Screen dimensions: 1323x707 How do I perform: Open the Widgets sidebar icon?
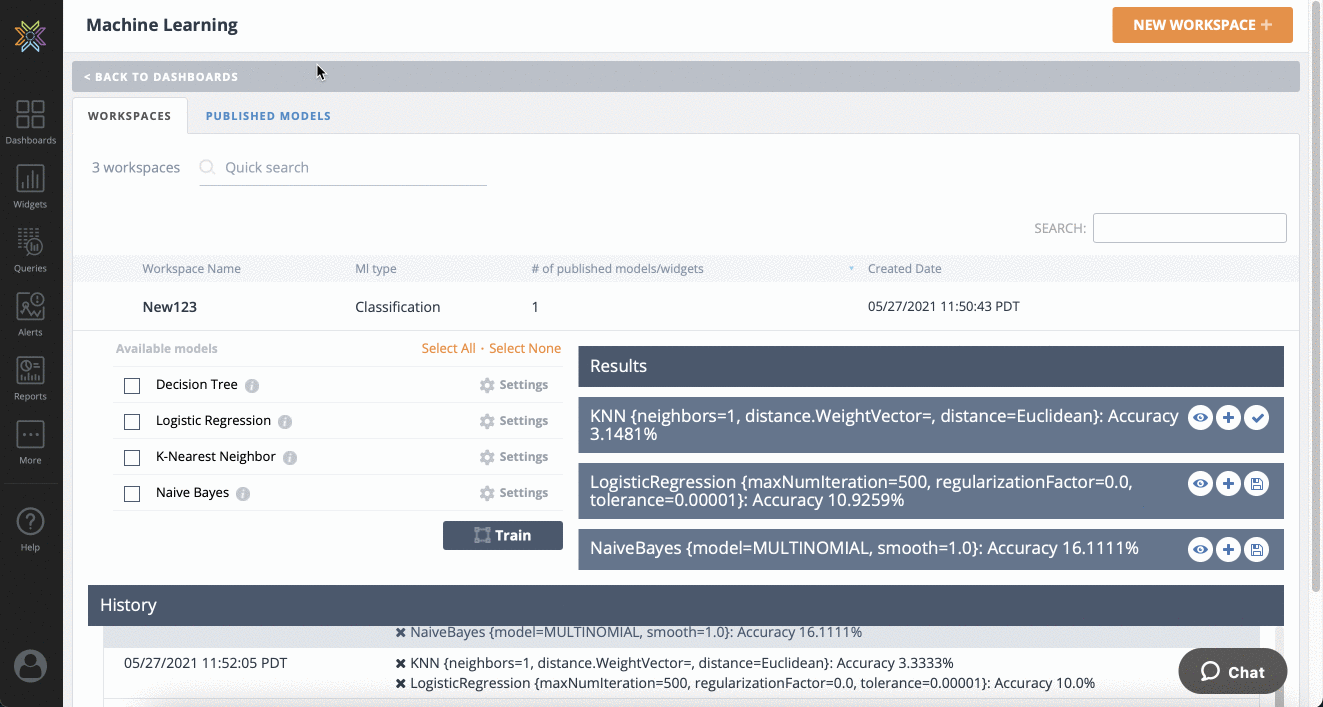(30, 185)
